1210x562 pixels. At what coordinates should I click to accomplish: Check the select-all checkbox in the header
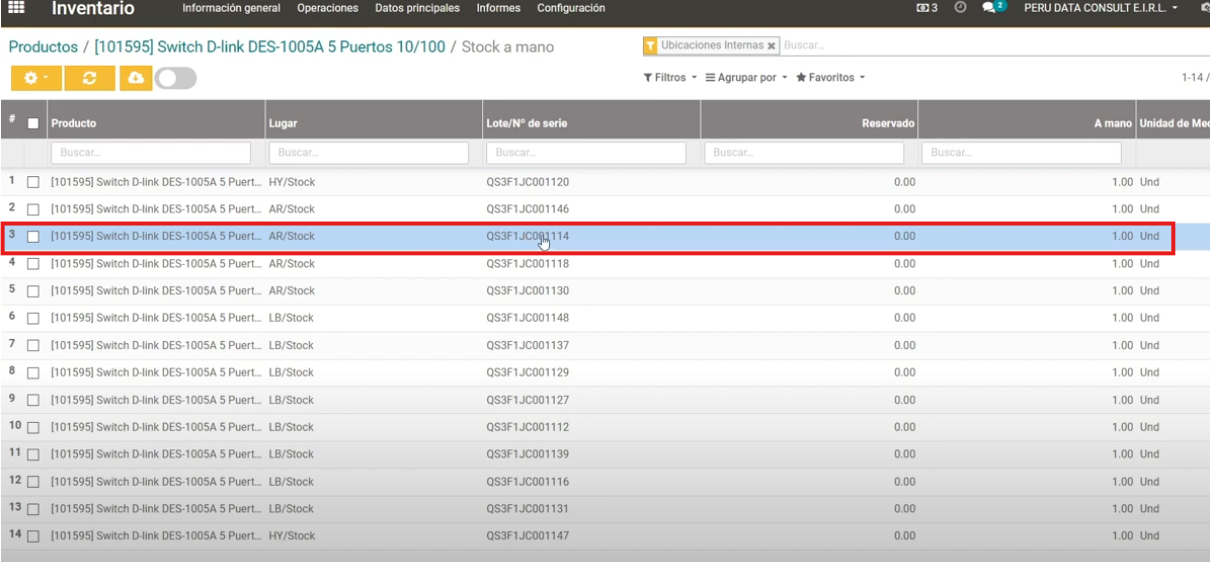point(33,124)
